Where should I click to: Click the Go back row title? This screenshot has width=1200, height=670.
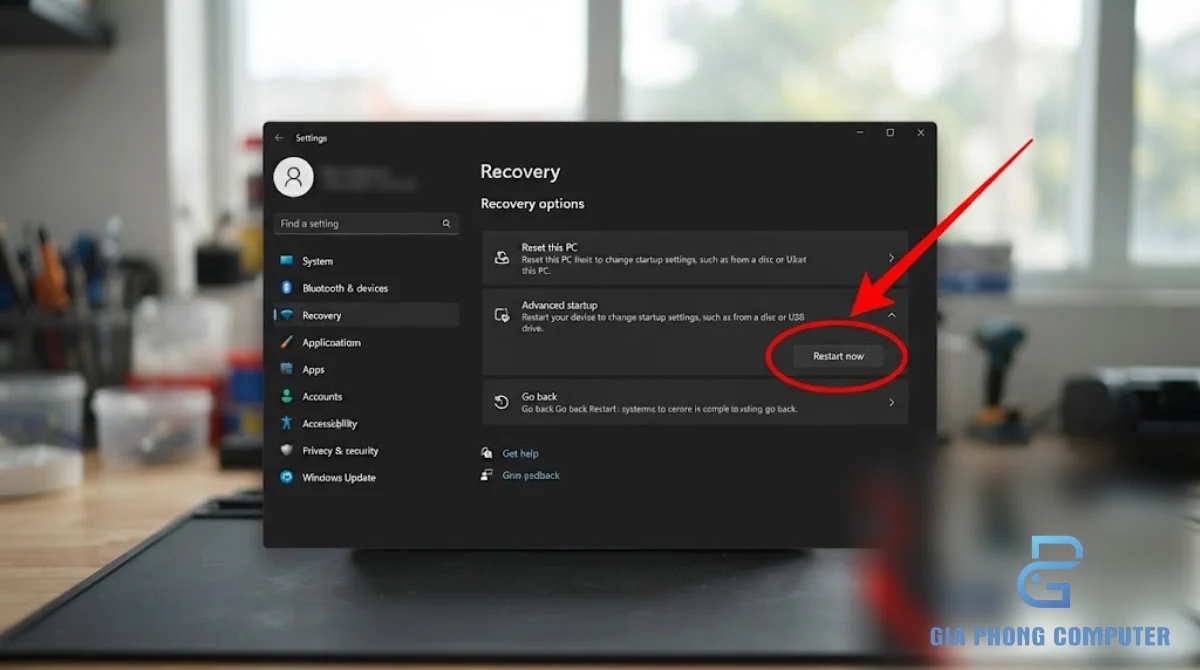coord(539,396)
